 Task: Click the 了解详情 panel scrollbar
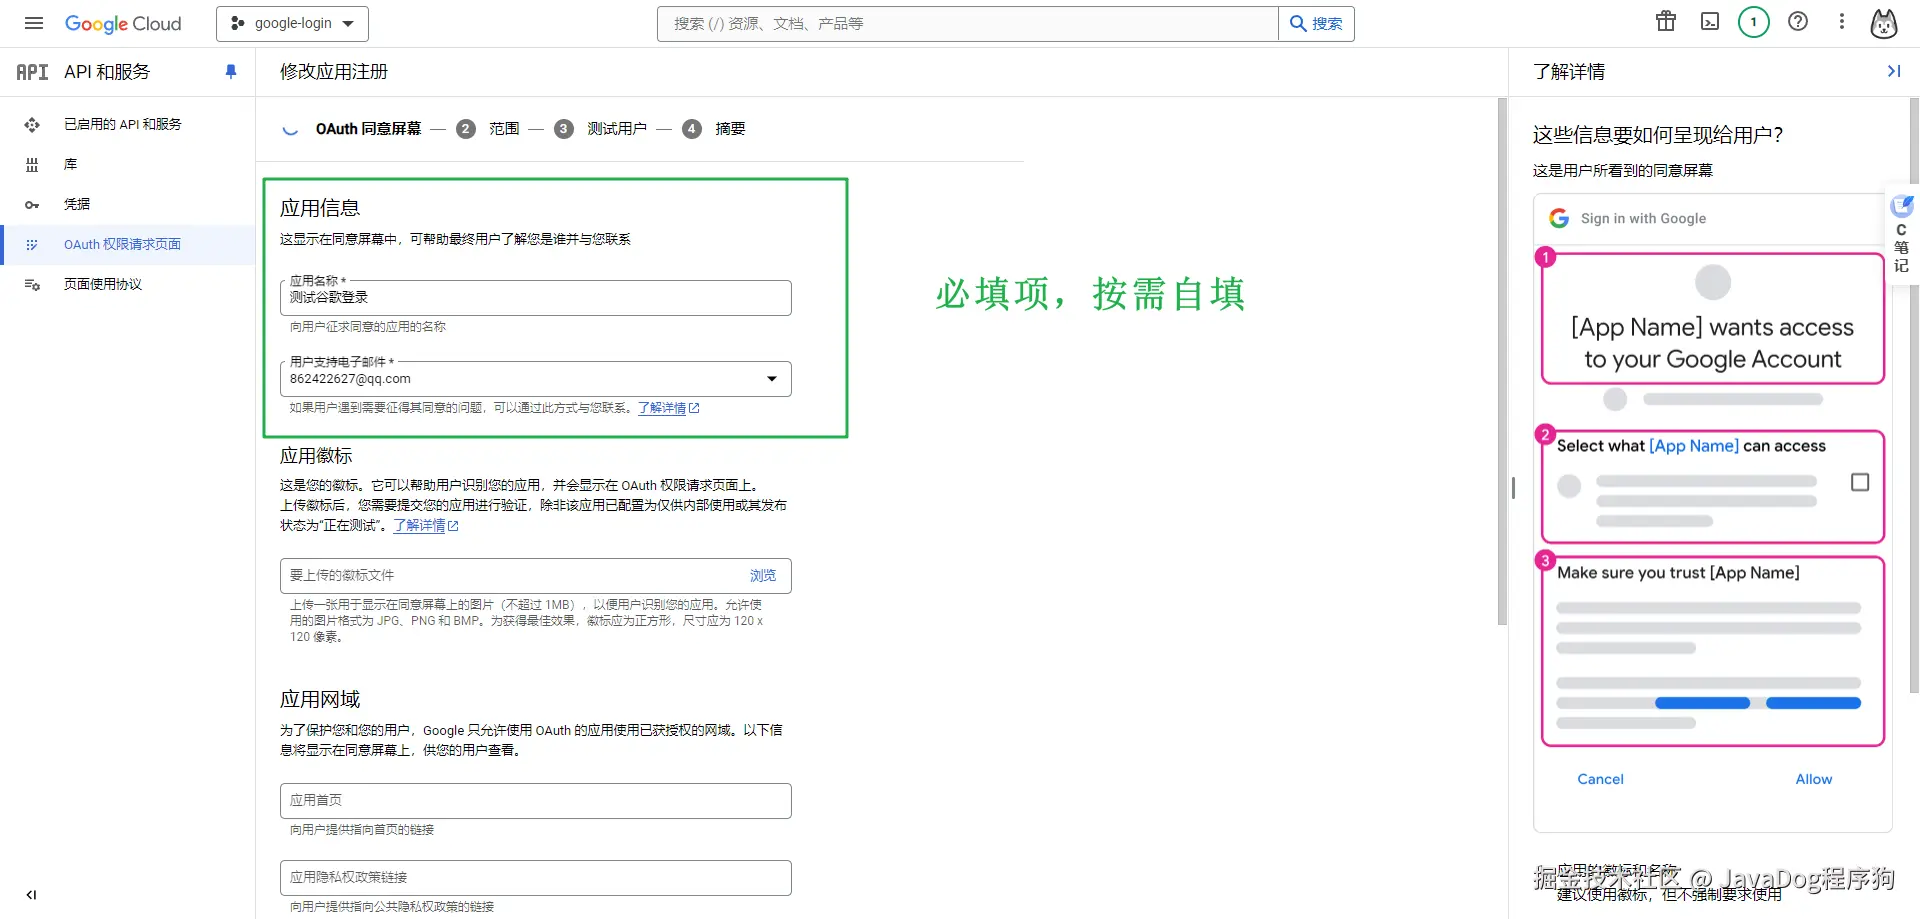pyautogui.click(x=1914, y=395)
